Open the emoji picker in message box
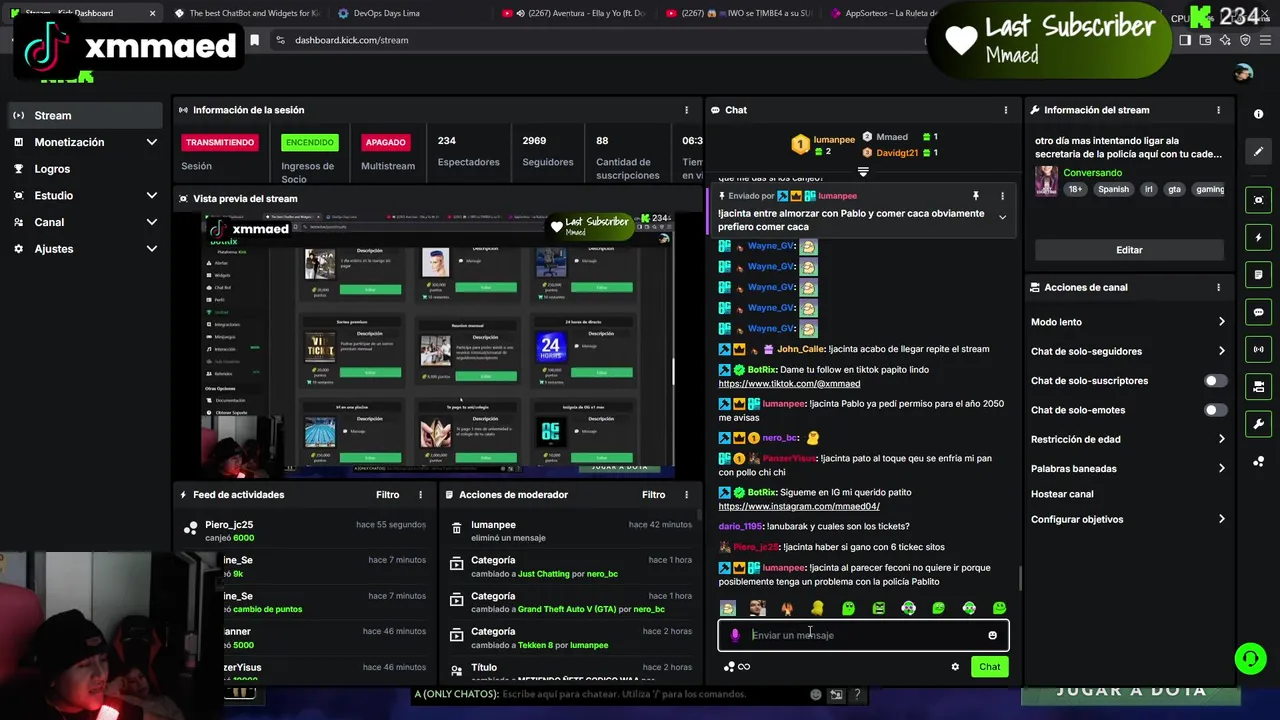This screenshot has width=1280, height=720. [x=992, y=635]
